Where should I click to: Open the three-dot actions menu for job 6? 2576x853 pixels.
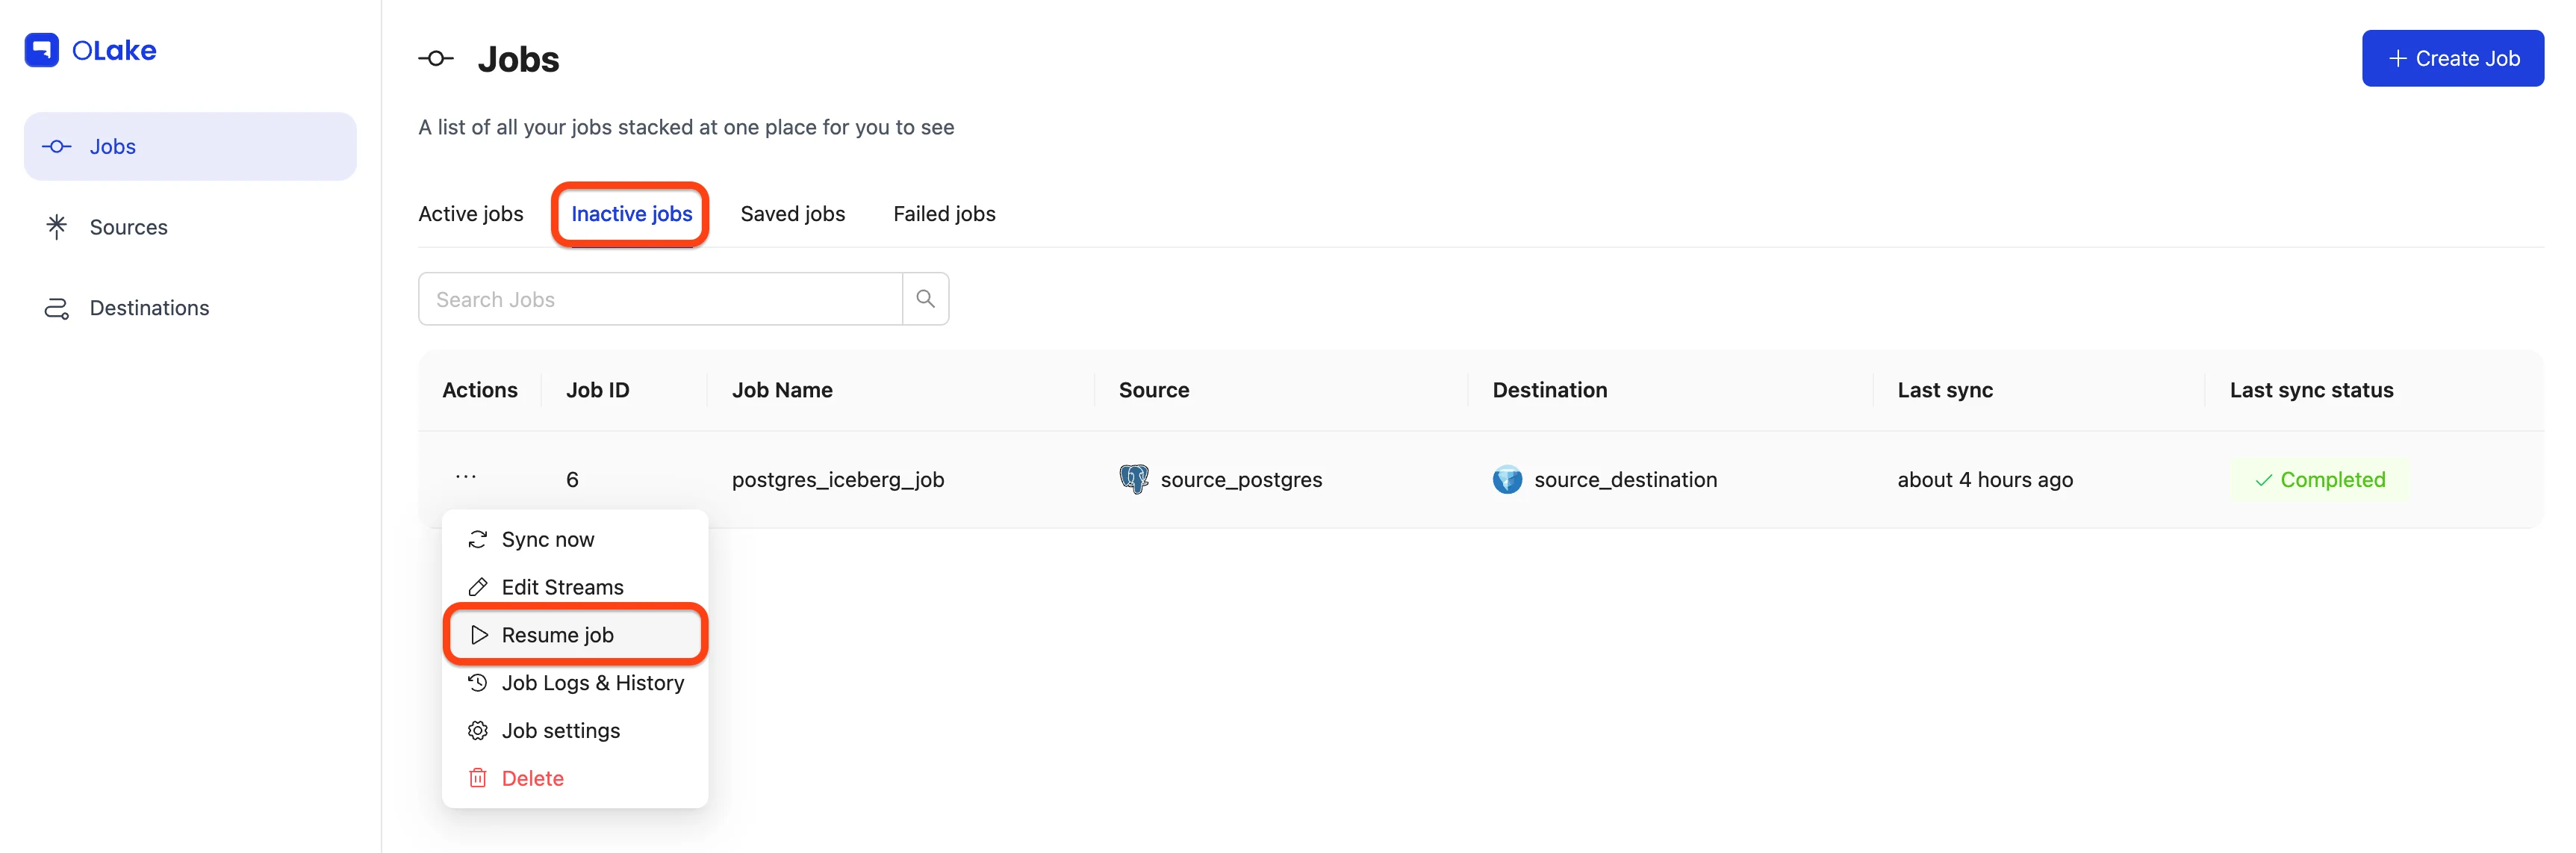(466, 478)
